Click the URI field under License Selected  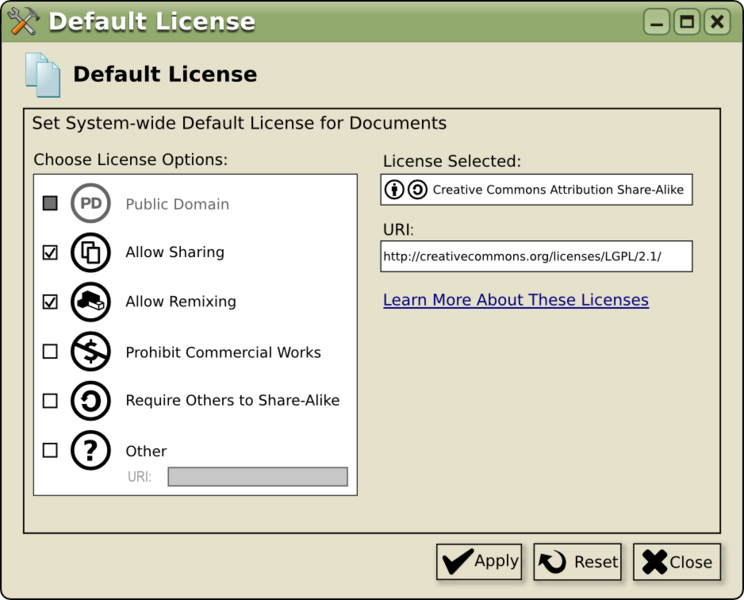[x=536, y=256]
